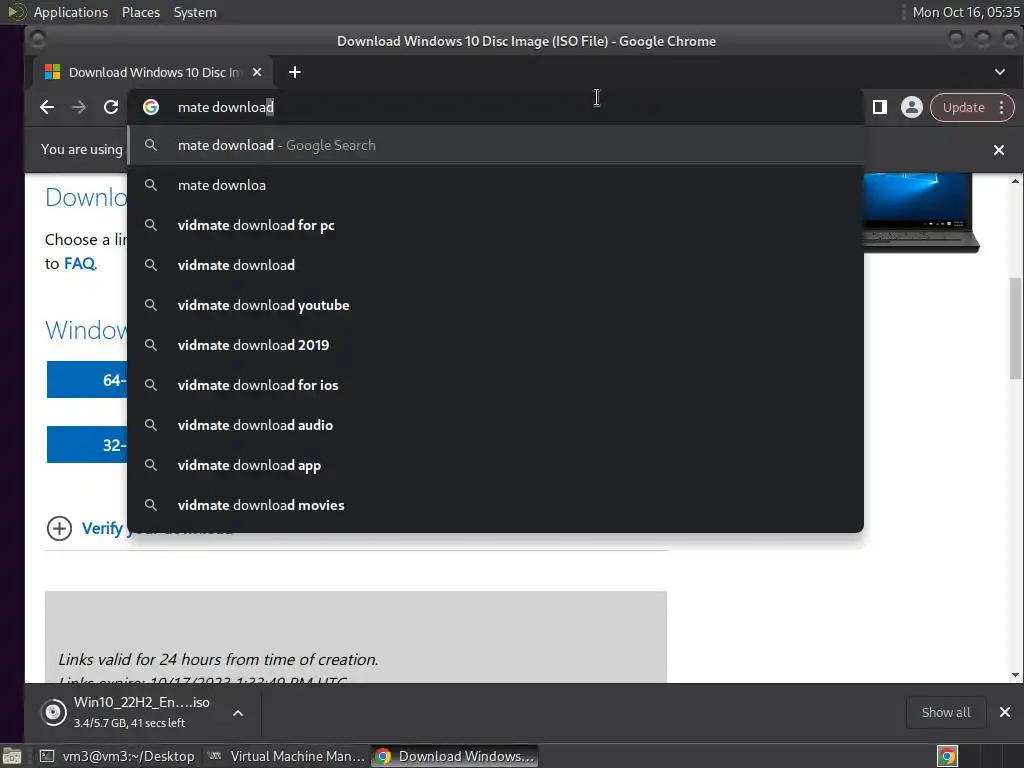Dismiss the infobar with its X
This screenshot has width=1024, height=768.
(x=999, y=150)
